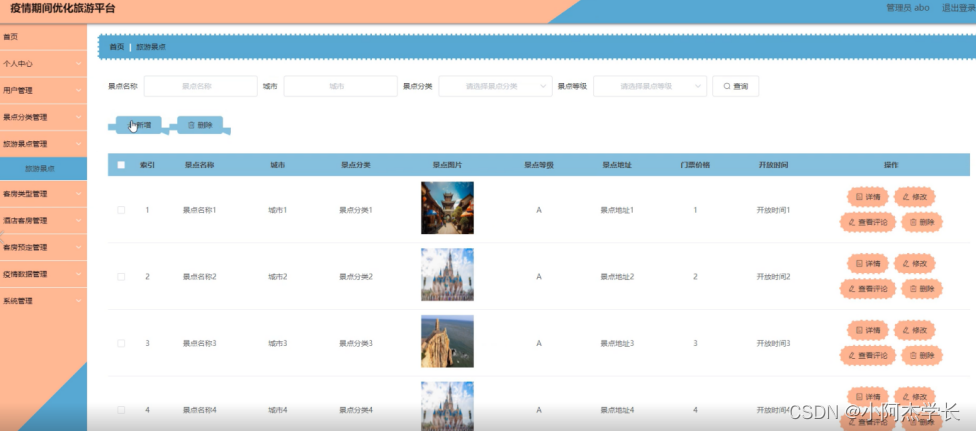Click the 疫情期间优化旅游平台 title
Screen dimensions: 976x431
pos(63,9)
